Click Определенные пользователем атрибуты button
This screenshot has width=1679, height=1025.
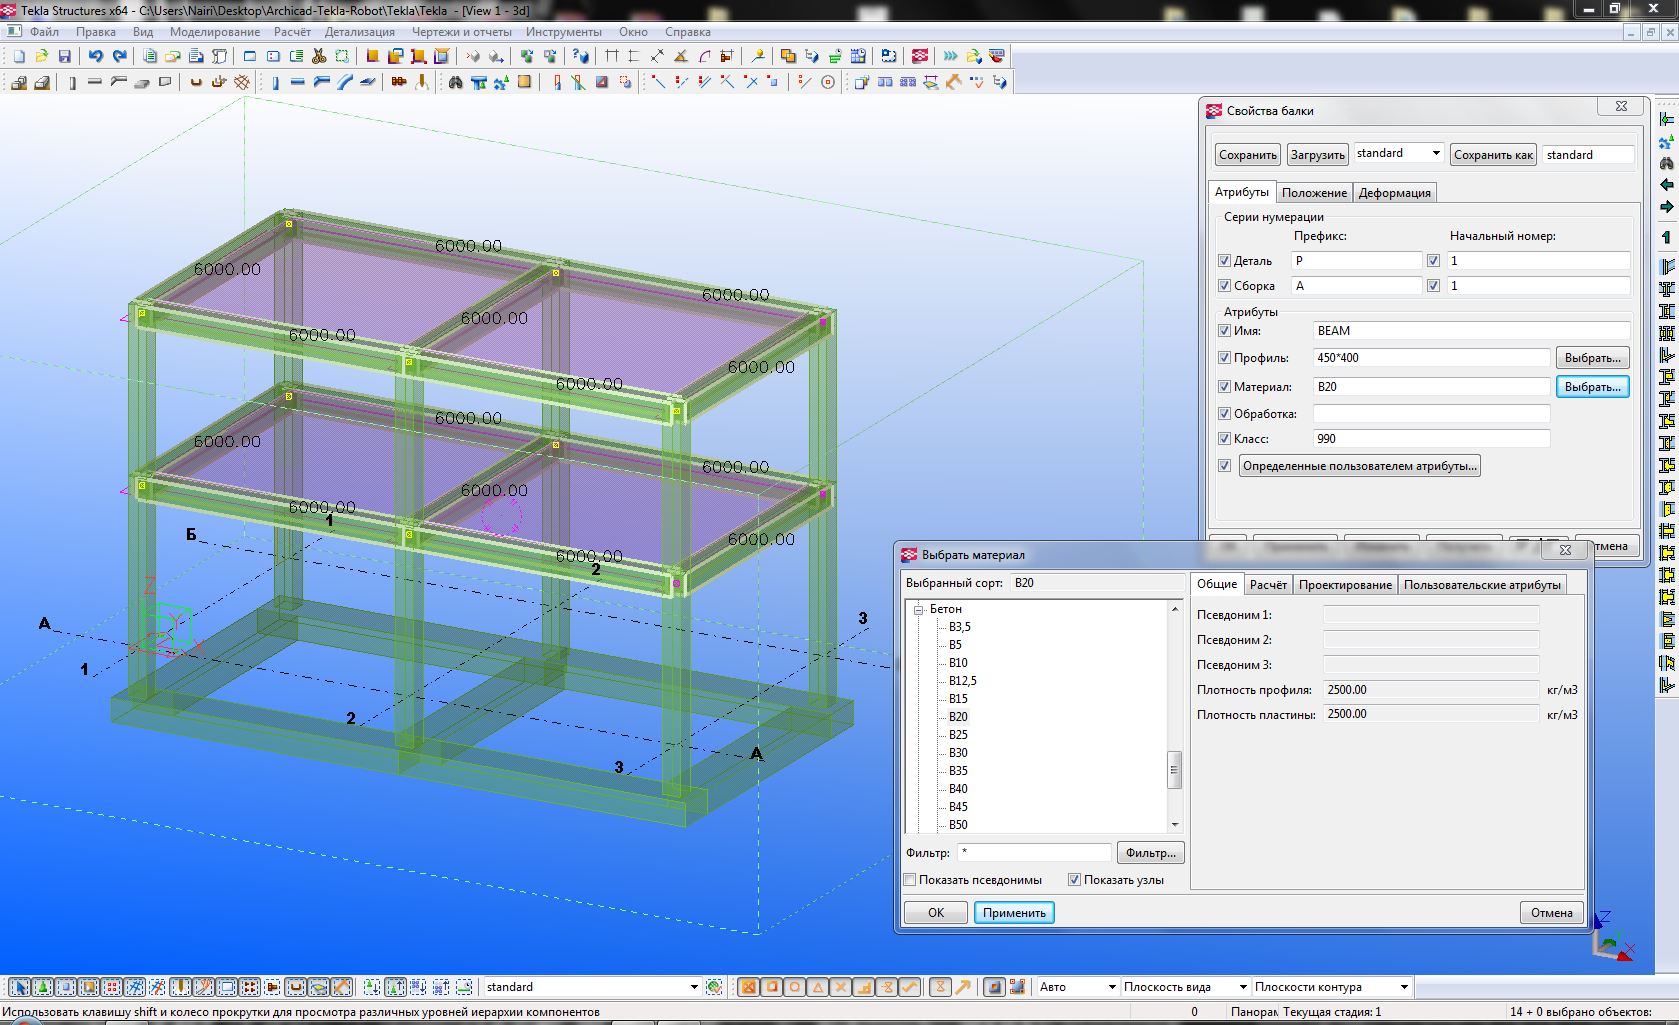pos(1359,466)
